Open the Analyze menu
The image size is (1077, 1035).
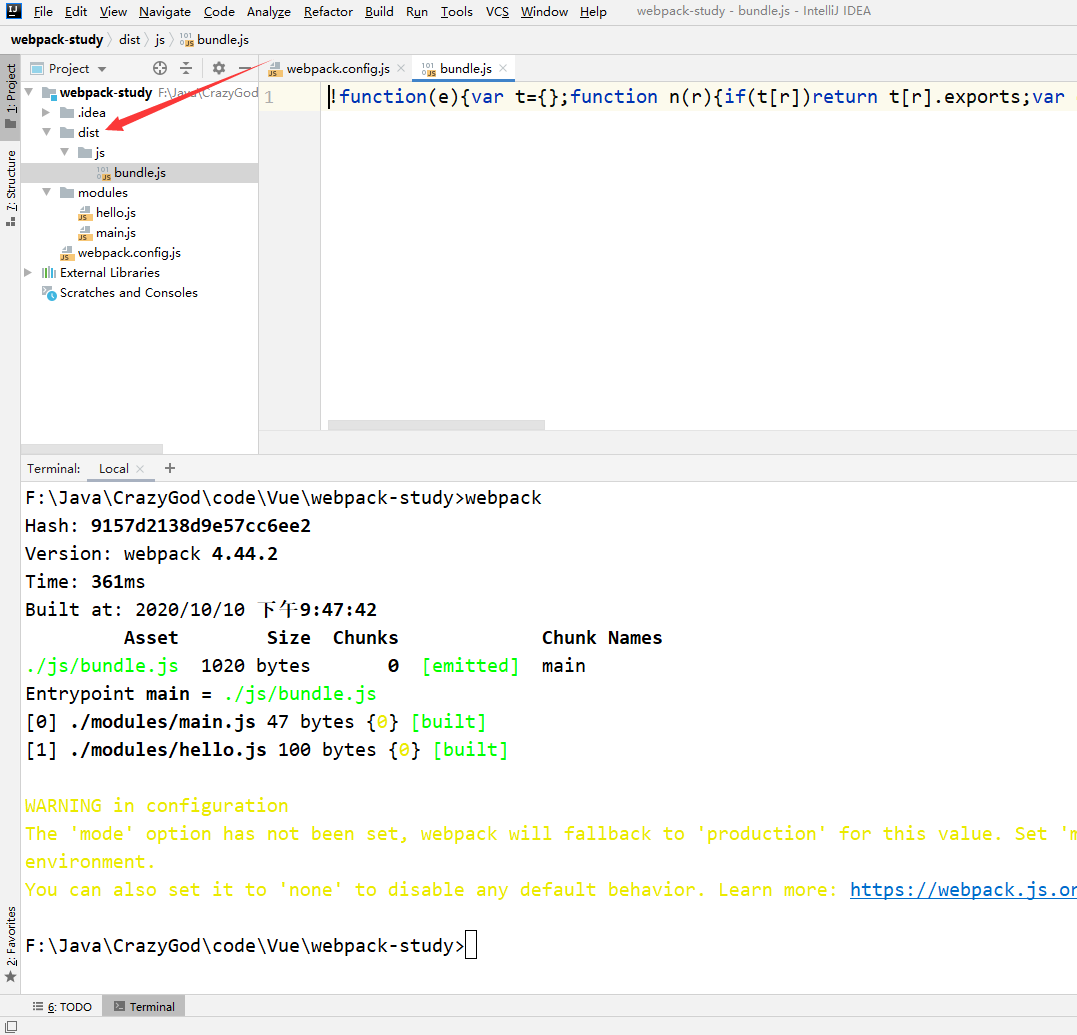point(269,12)
